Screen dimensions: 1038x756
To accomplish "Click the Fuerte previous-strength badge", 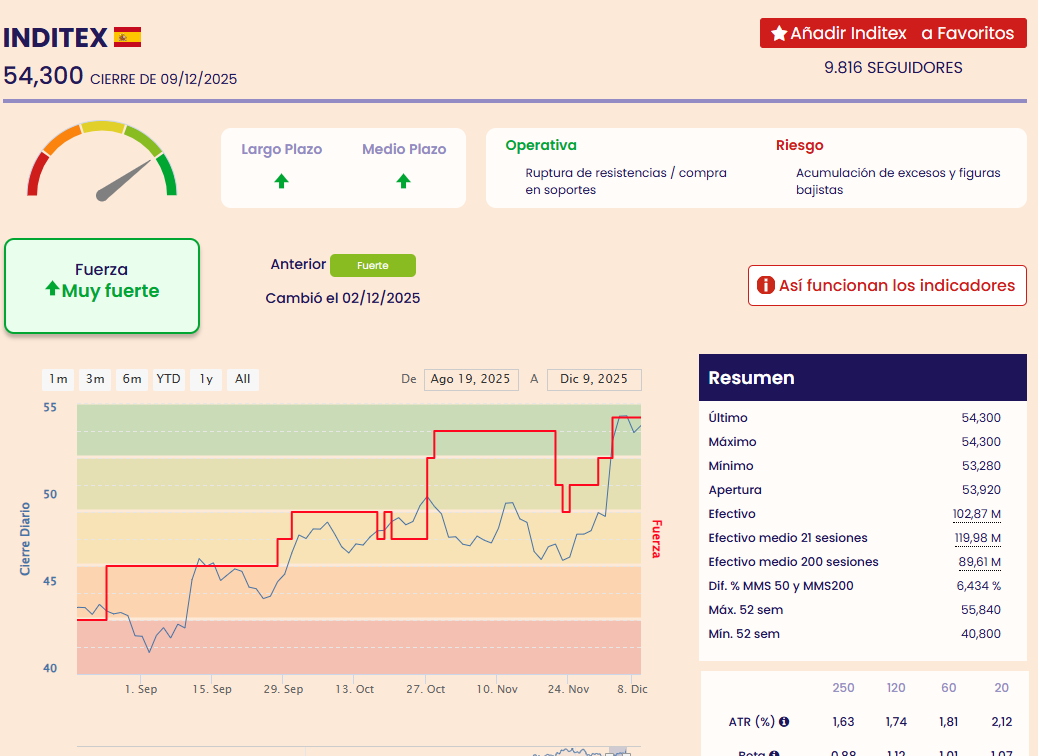I will (x=373, y=265).
